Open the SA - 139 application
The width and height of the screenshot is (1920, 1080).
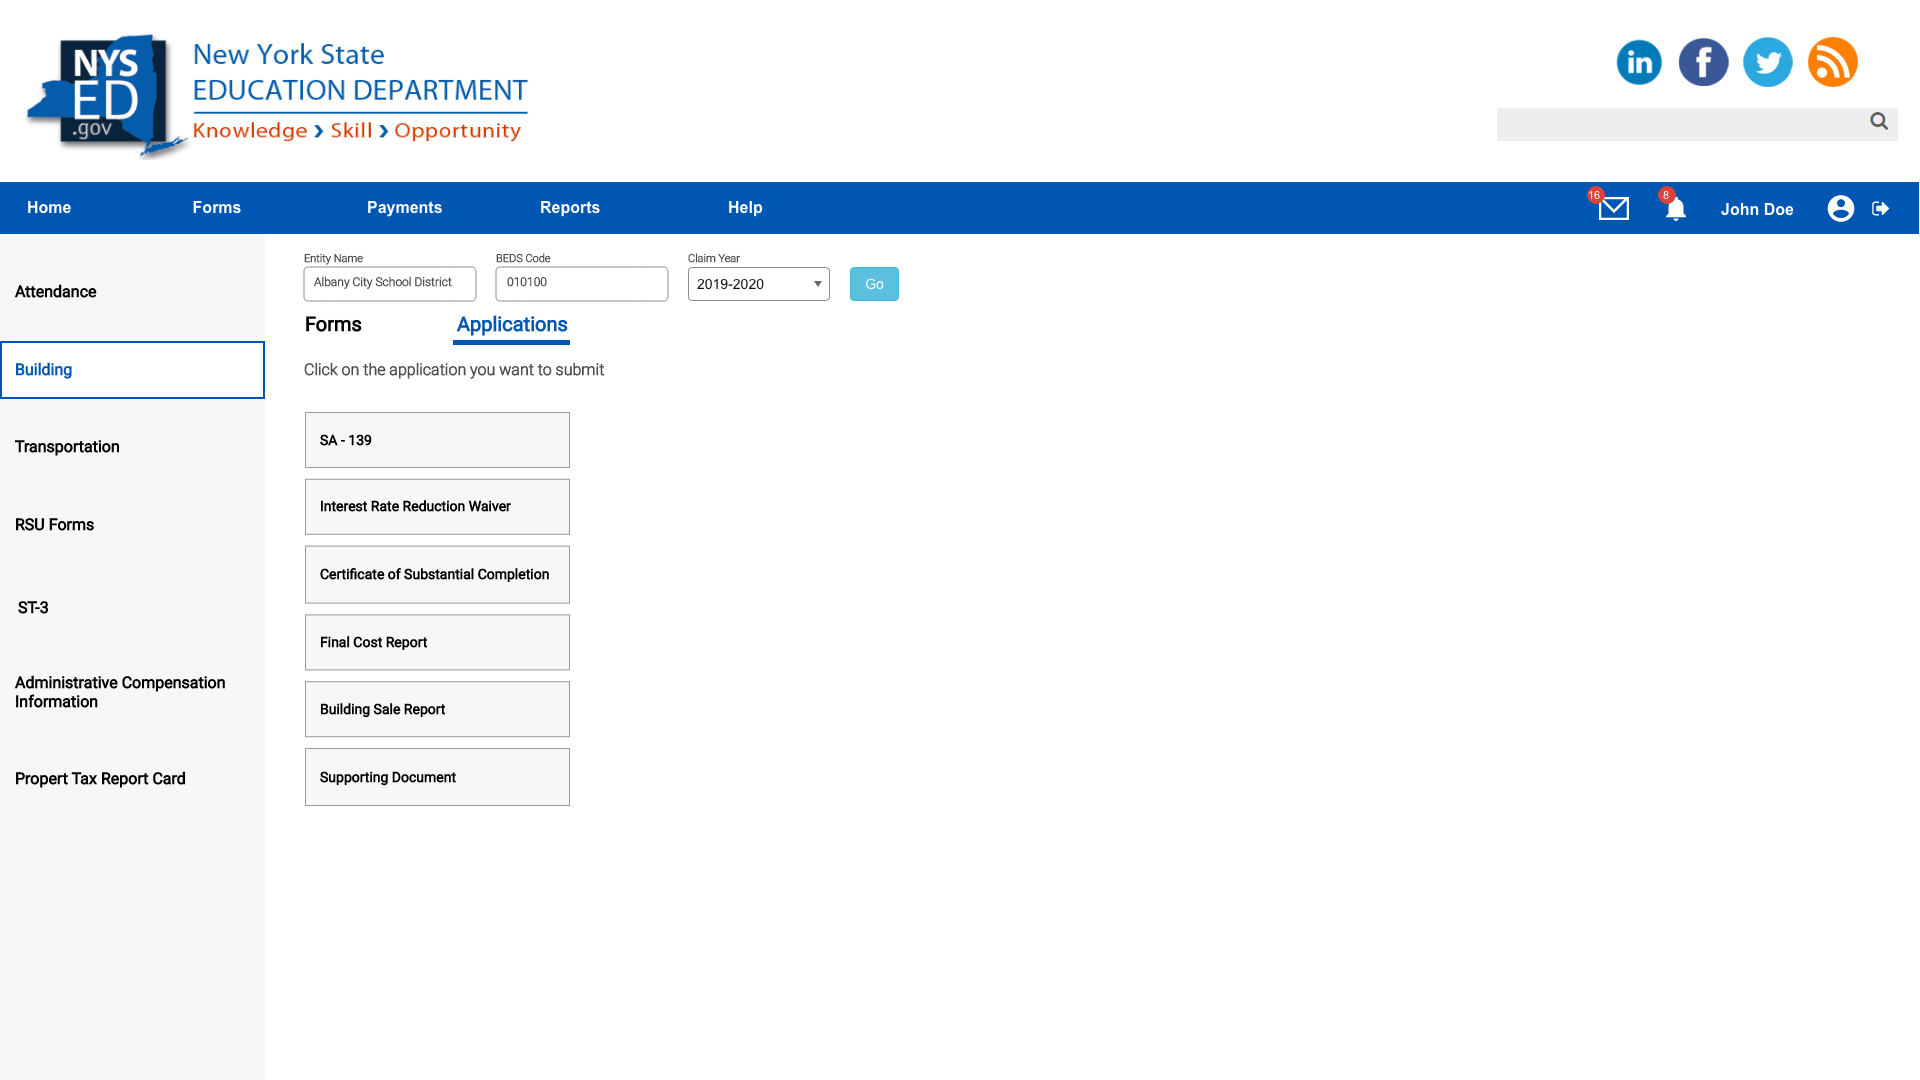pos(437,440)
